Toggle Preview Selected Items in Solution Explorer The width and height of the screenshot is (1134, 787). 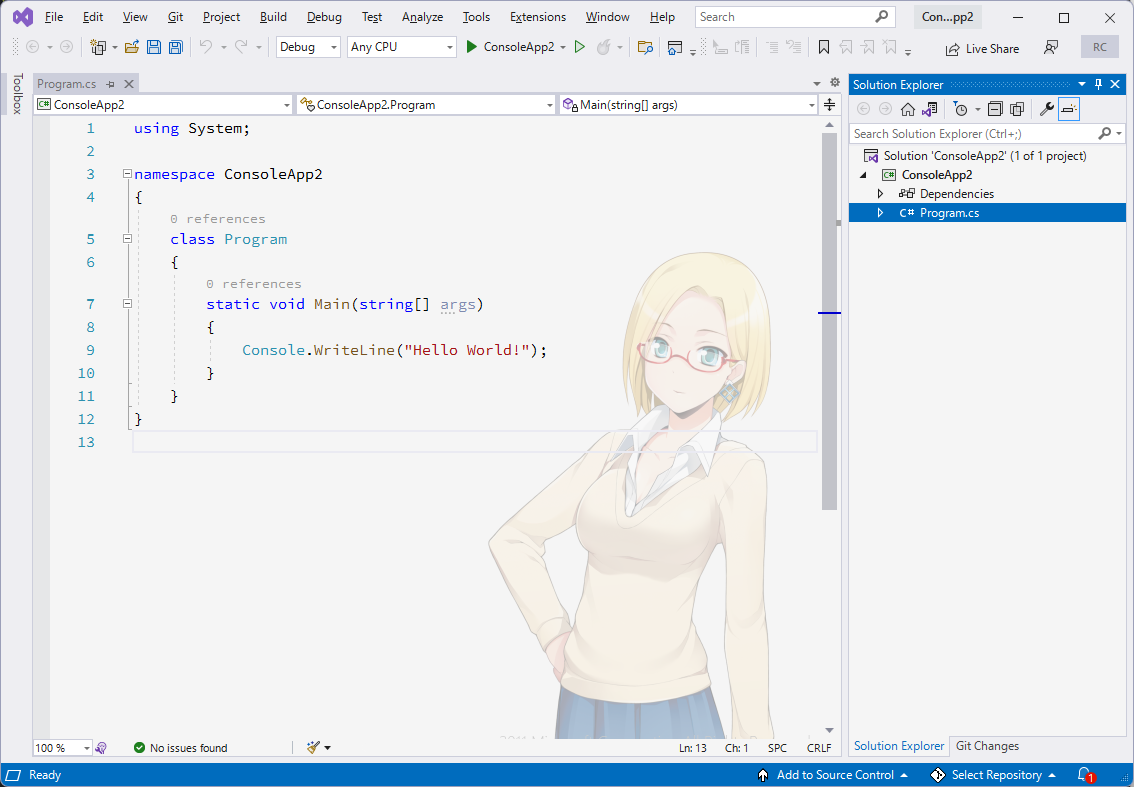(1068, 109)
